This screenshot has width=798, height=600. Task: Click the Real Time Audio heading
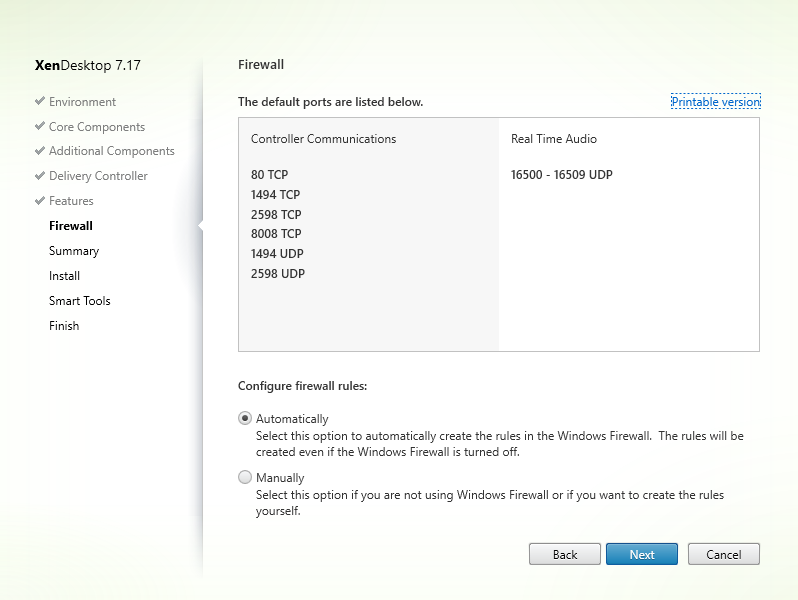[554, 139]
